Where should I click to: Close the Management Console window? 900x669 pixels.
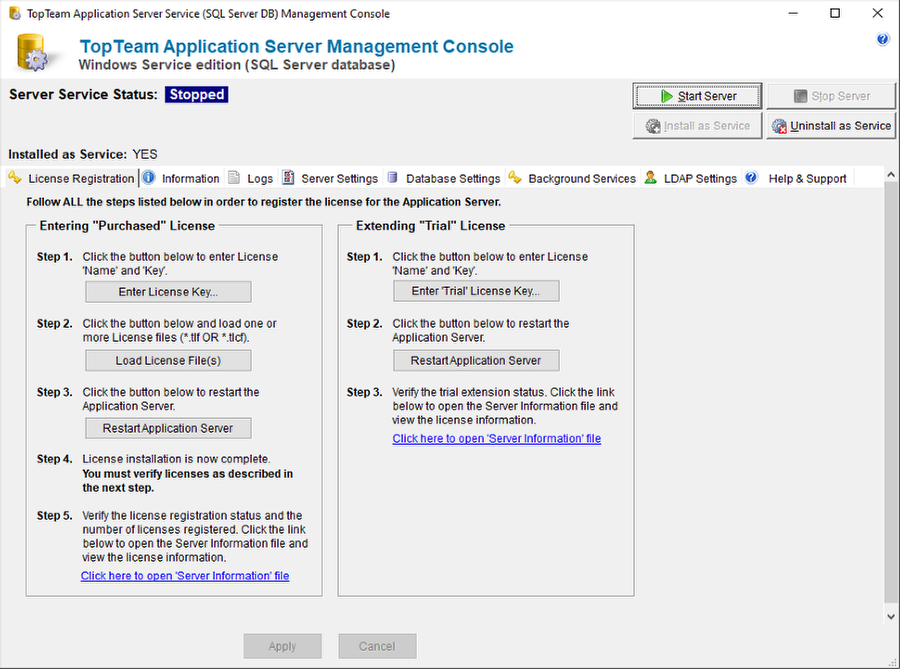878,13
